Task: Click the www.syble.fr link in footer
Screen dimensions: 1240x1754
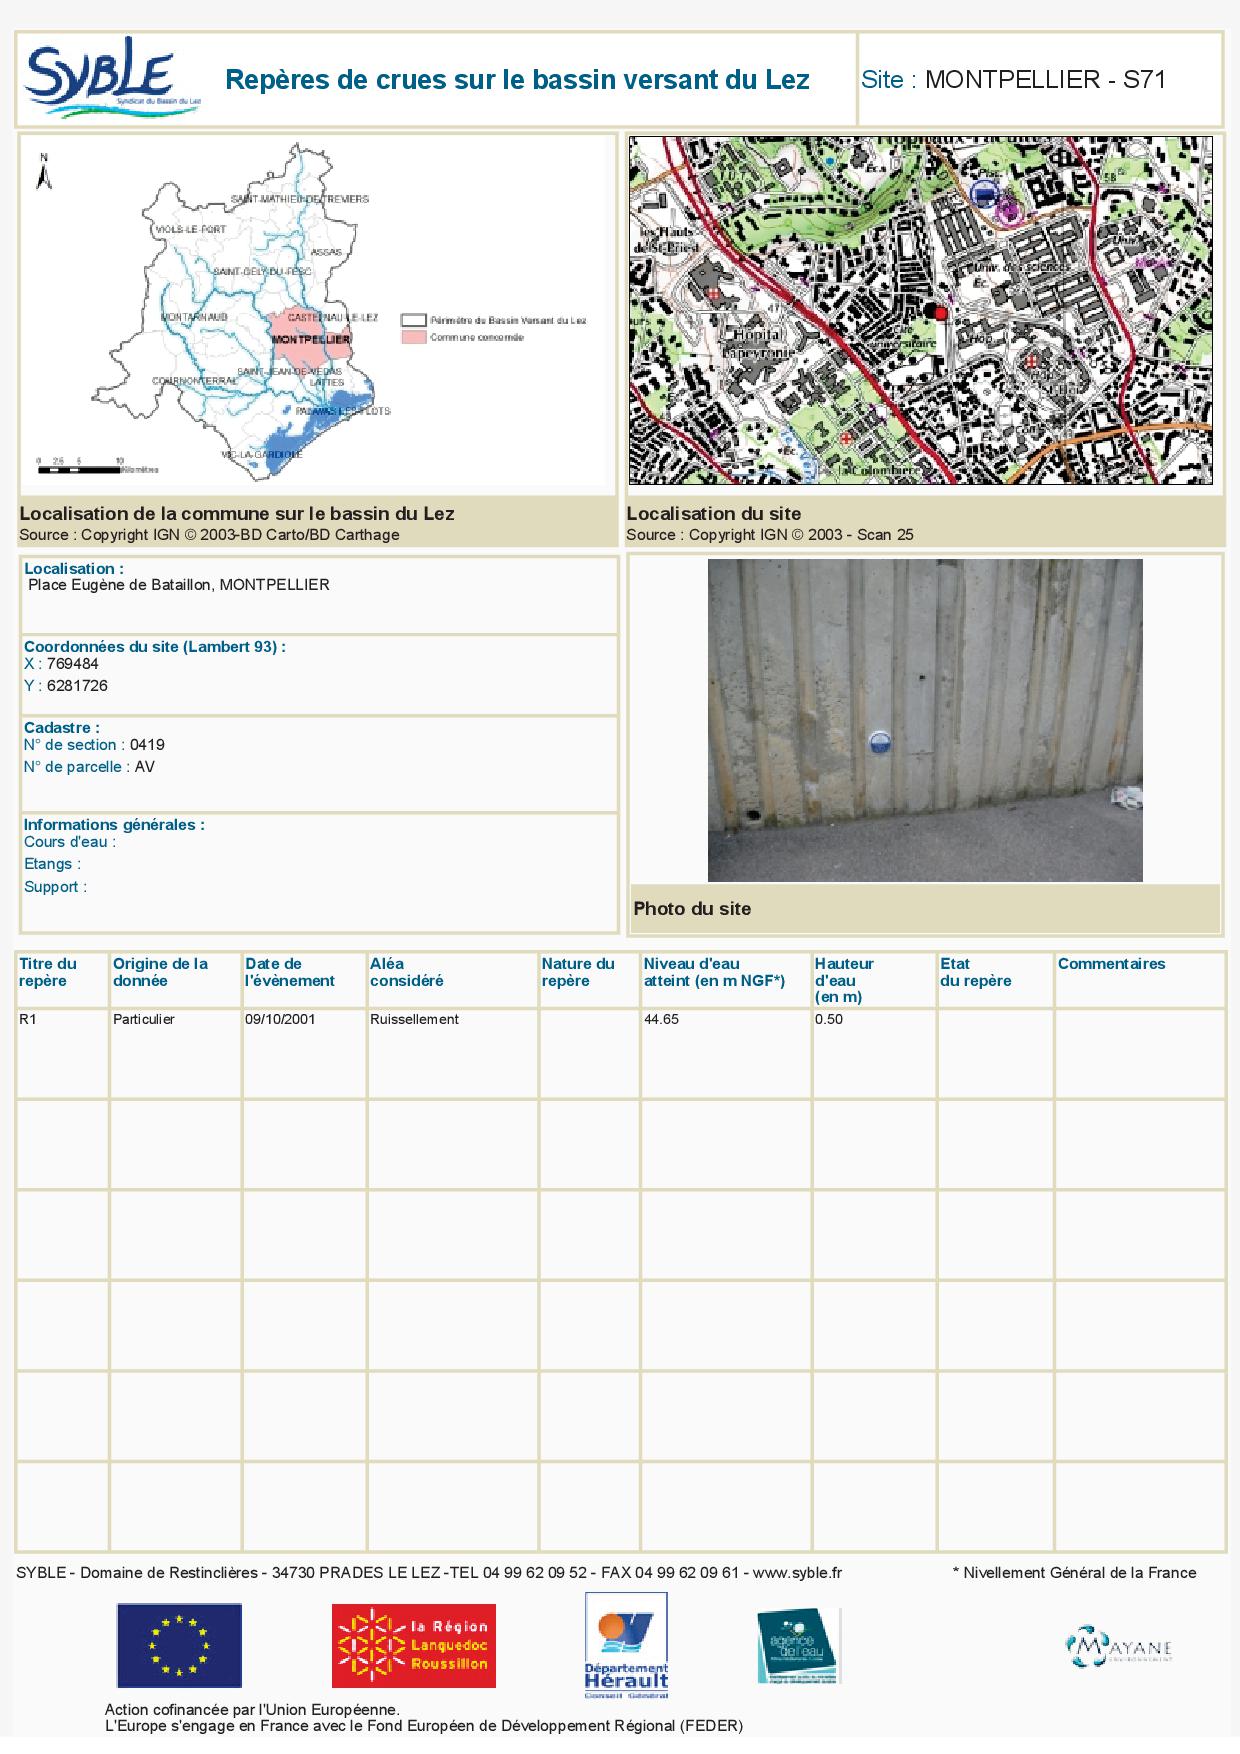Action: 797,1572
